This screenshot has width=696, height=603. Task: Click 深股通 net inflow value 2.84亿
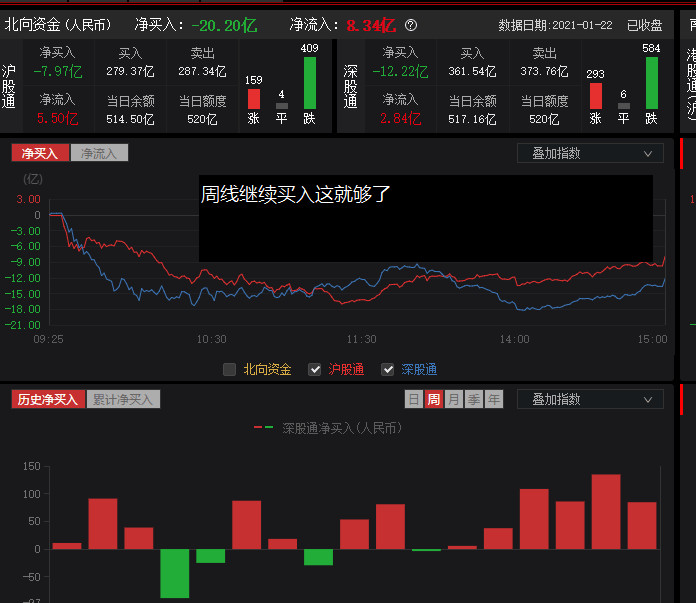click(x=400, y=119)
